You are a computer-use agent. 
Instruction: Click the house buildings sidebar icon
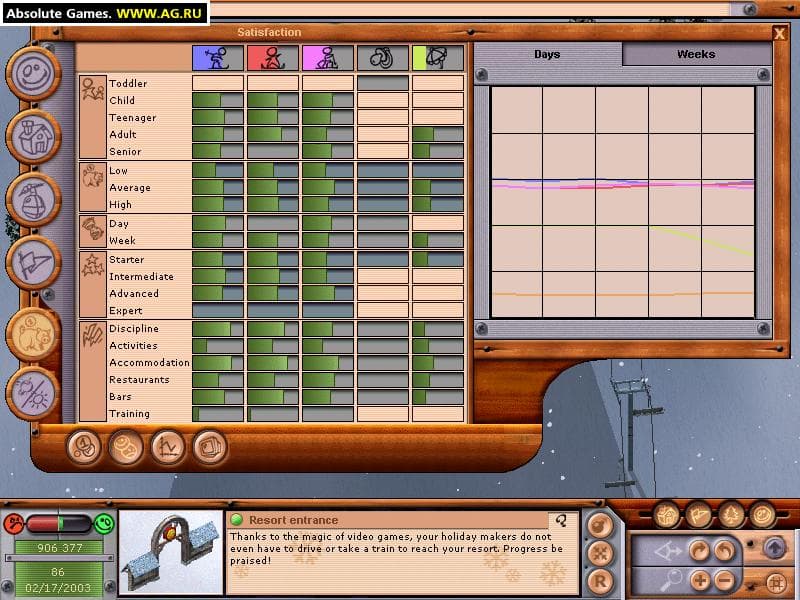coord(34,136)
